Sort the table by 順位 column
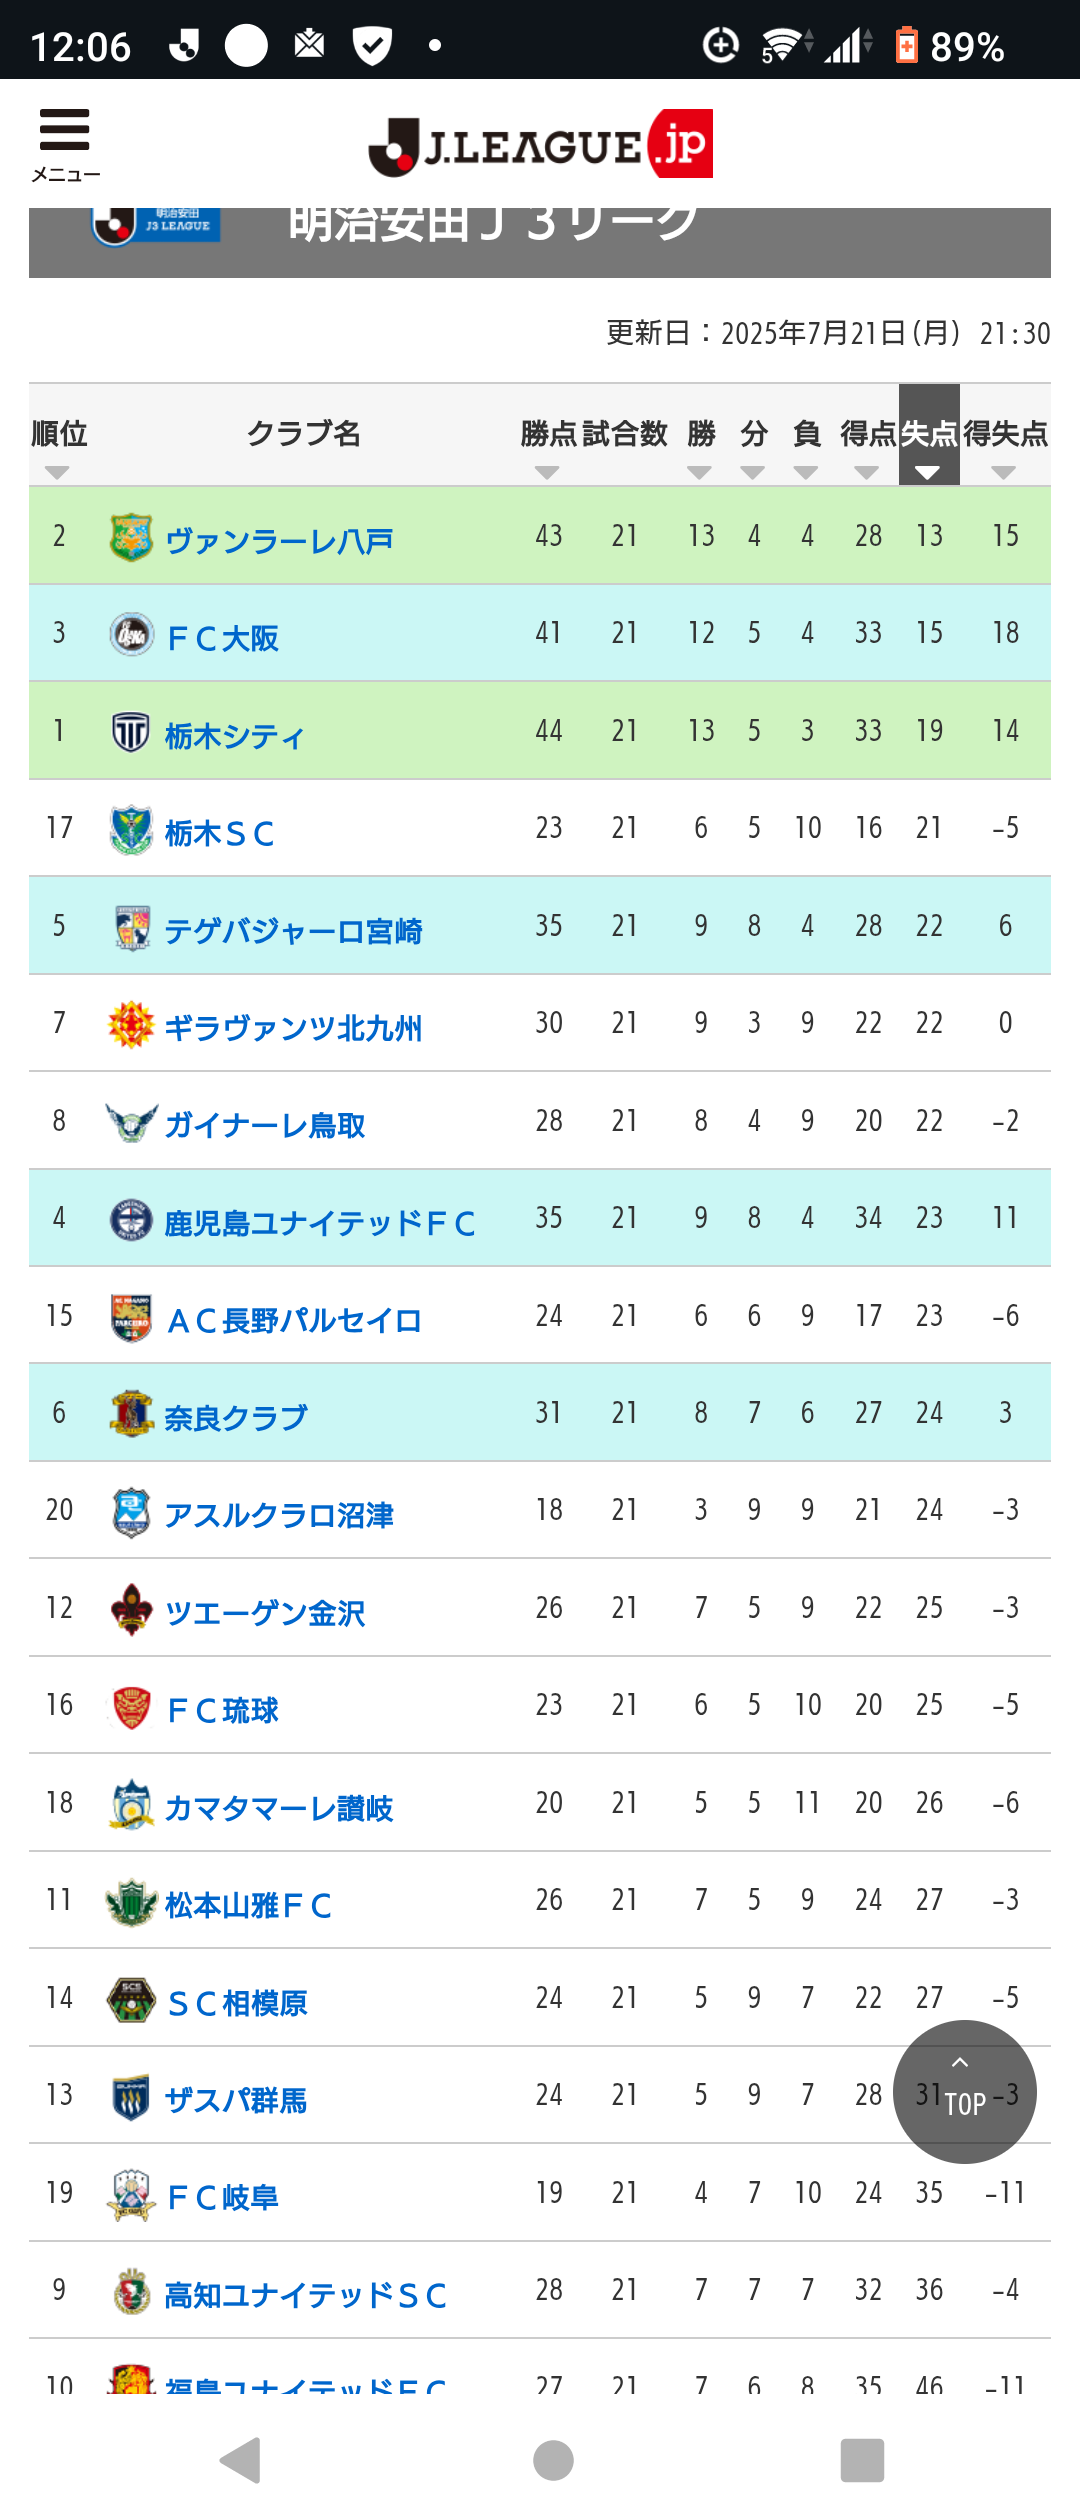Viewport: 1080px width, 2520px height. [x=58, y=447]
